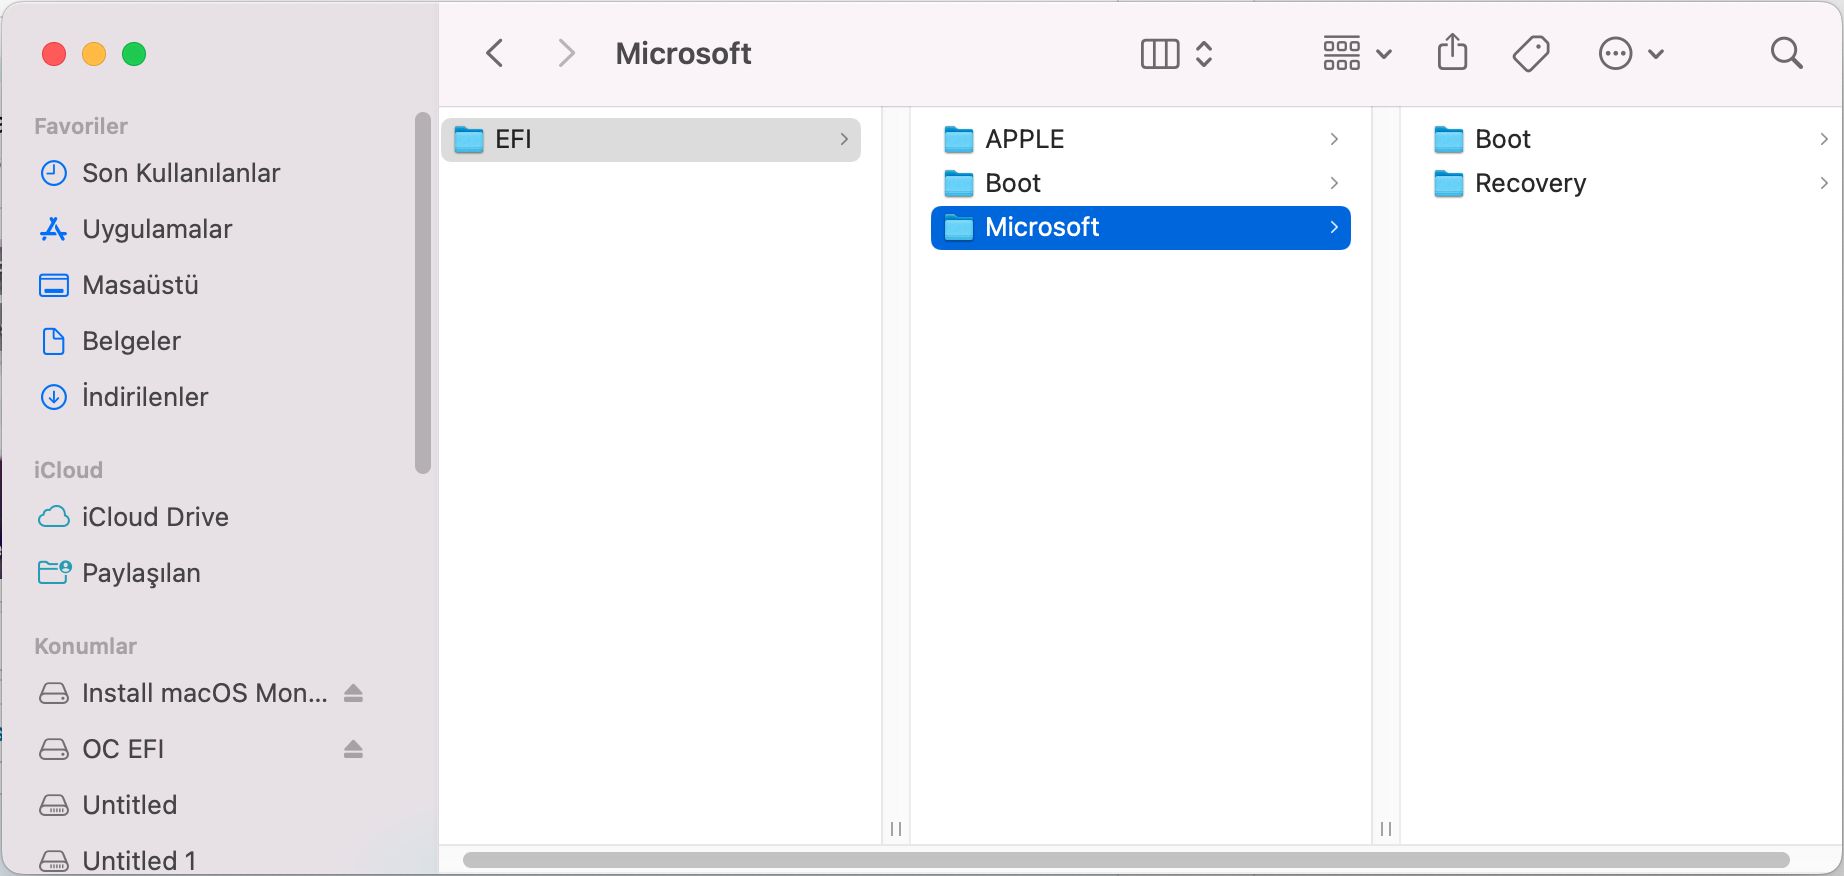Image resolution: width=1844 pixels, height=876 pixels.
Task: Click the forward navigation arrow
Action: (x=566, y=53)
